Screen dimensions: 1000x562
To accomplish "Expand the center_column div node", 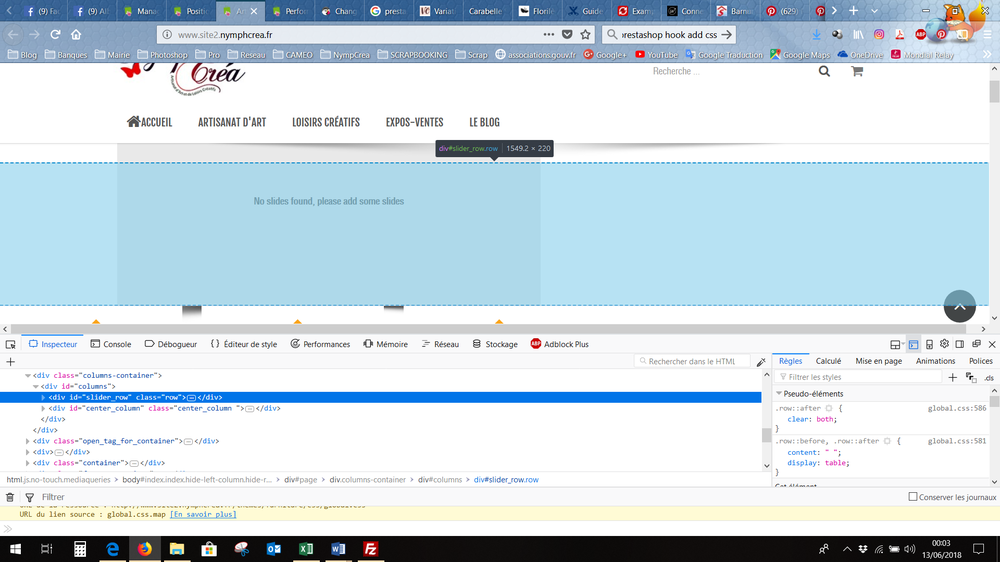I will click(43, 408).
